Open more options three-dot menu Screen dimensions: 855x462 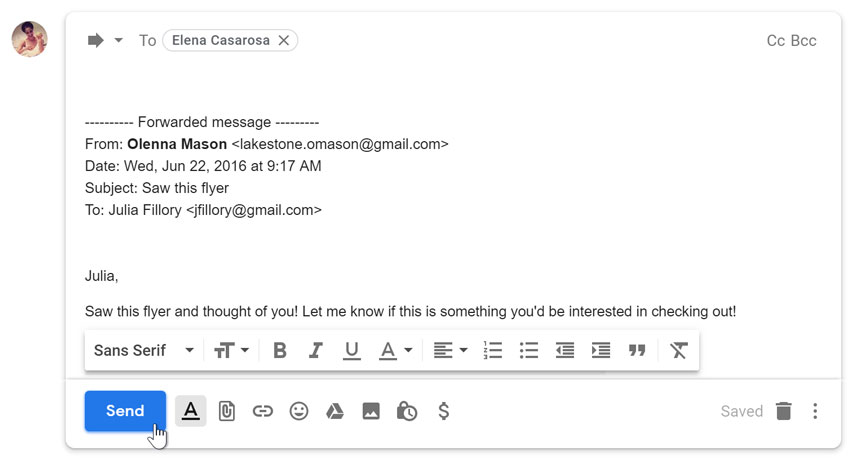click(815, 411)
